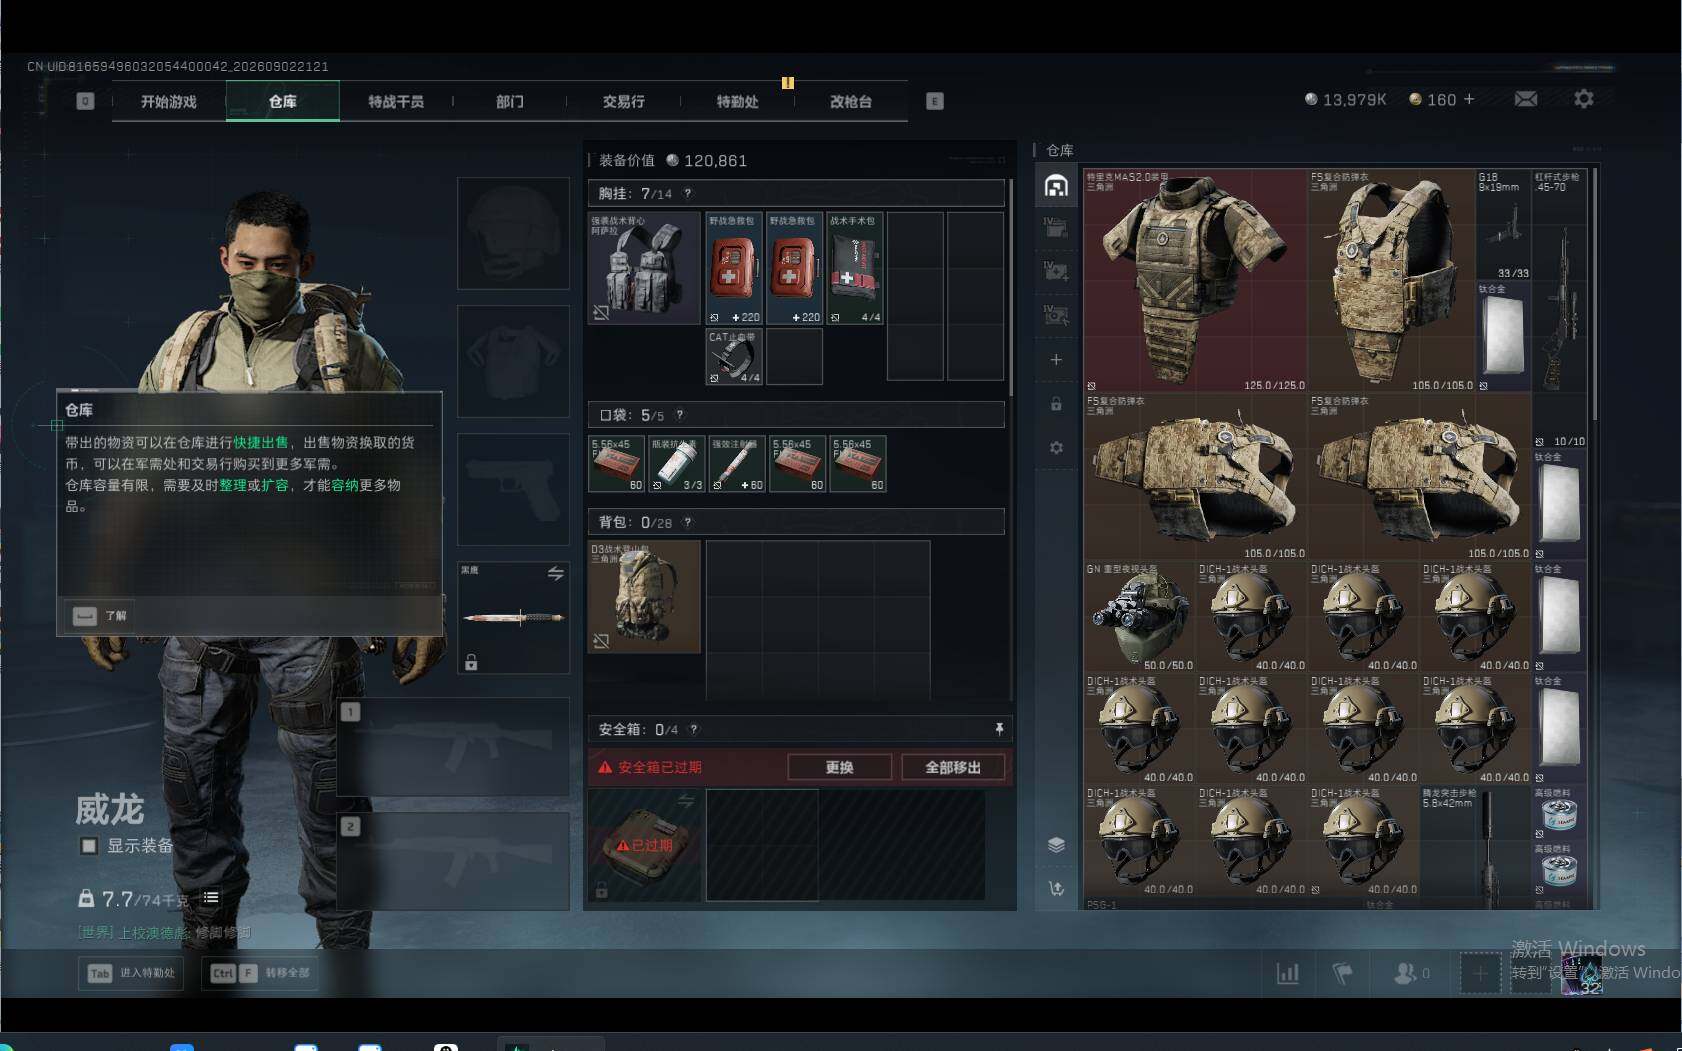Click the empty pistol equipment slot
The height and width of the screenshot is (1051, 1682).
pos(514,489)
